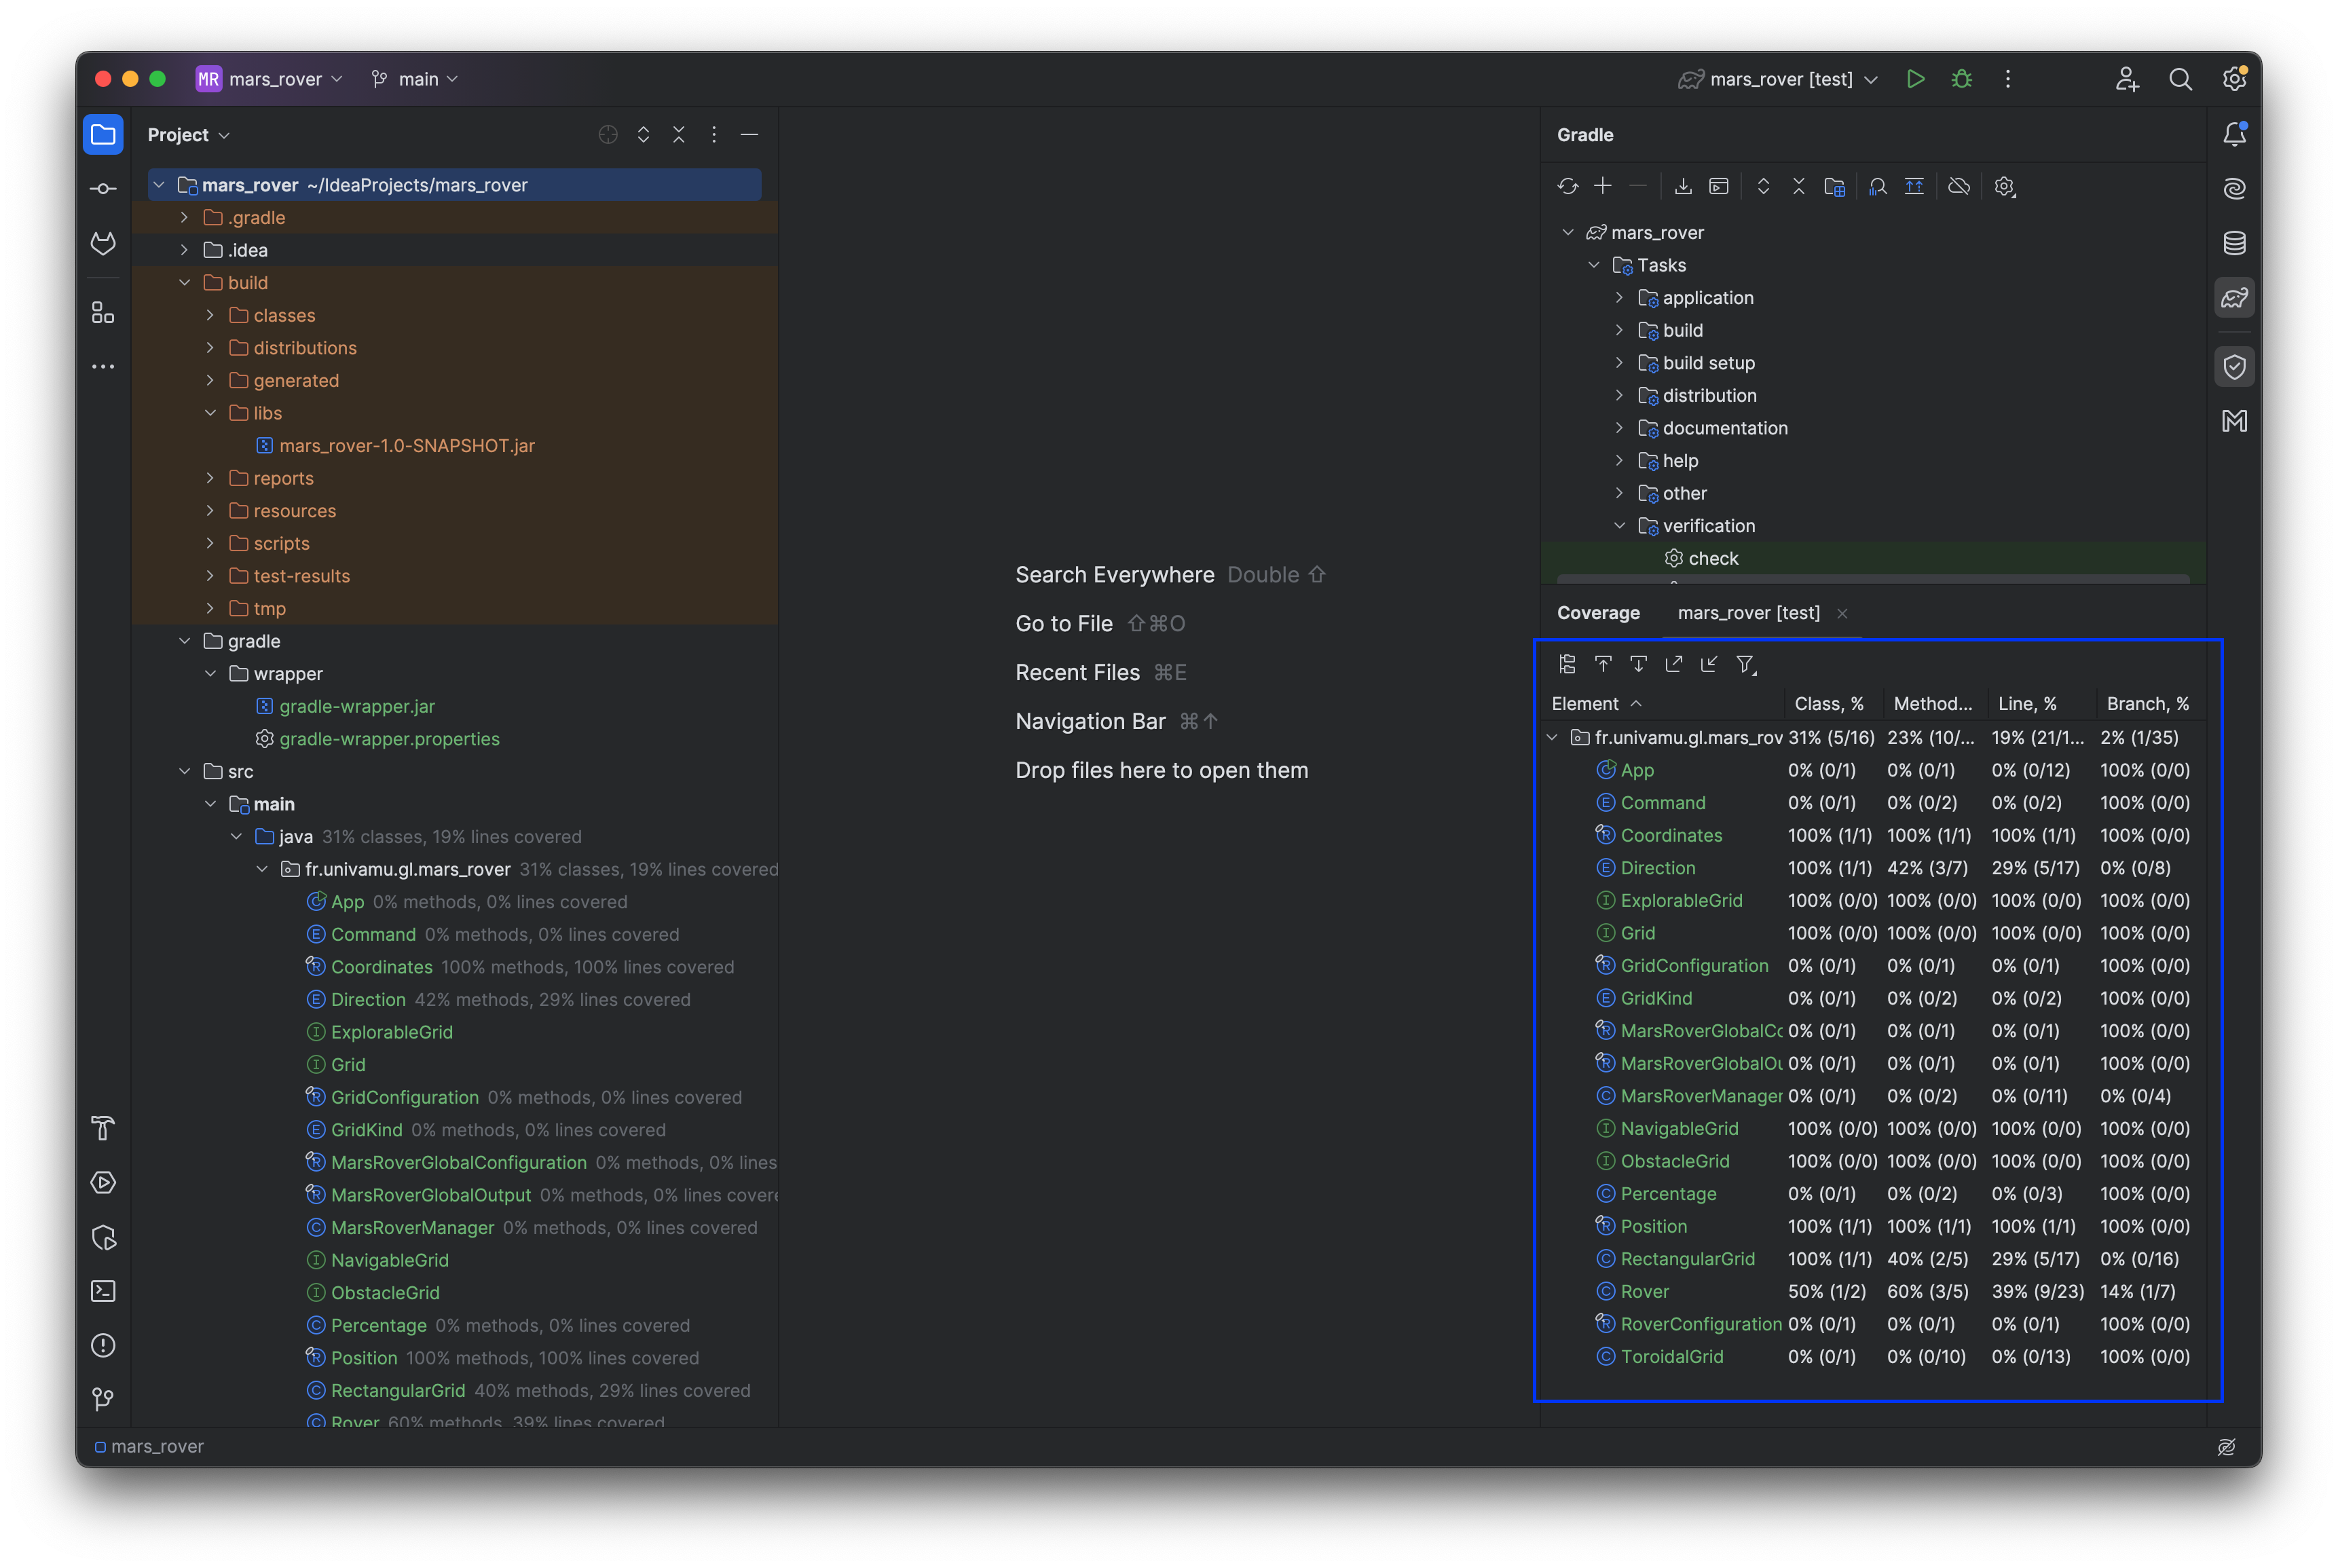Image resolution: width=2338 pixels, height=1568 pixels.
Task: Collapse the Gradle verification tasks node
Action: click(x=1620, y=526)
